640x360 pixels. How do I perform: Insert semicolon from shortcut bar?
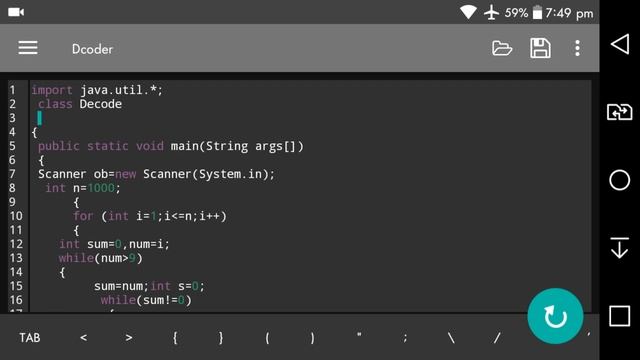pos(405,338)
